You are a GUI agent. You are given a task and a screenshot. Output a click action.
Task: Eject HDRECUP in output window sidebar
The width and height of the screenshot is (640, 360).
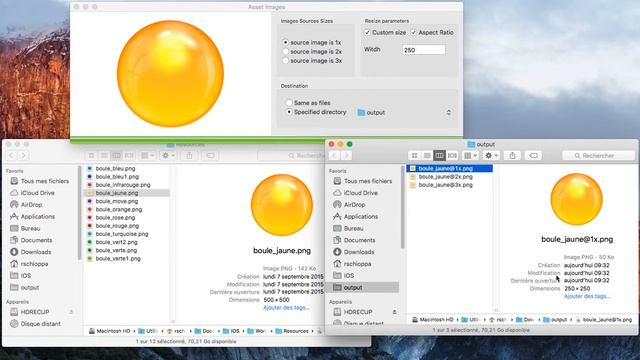pyautogui.click(x=394, y=312)
